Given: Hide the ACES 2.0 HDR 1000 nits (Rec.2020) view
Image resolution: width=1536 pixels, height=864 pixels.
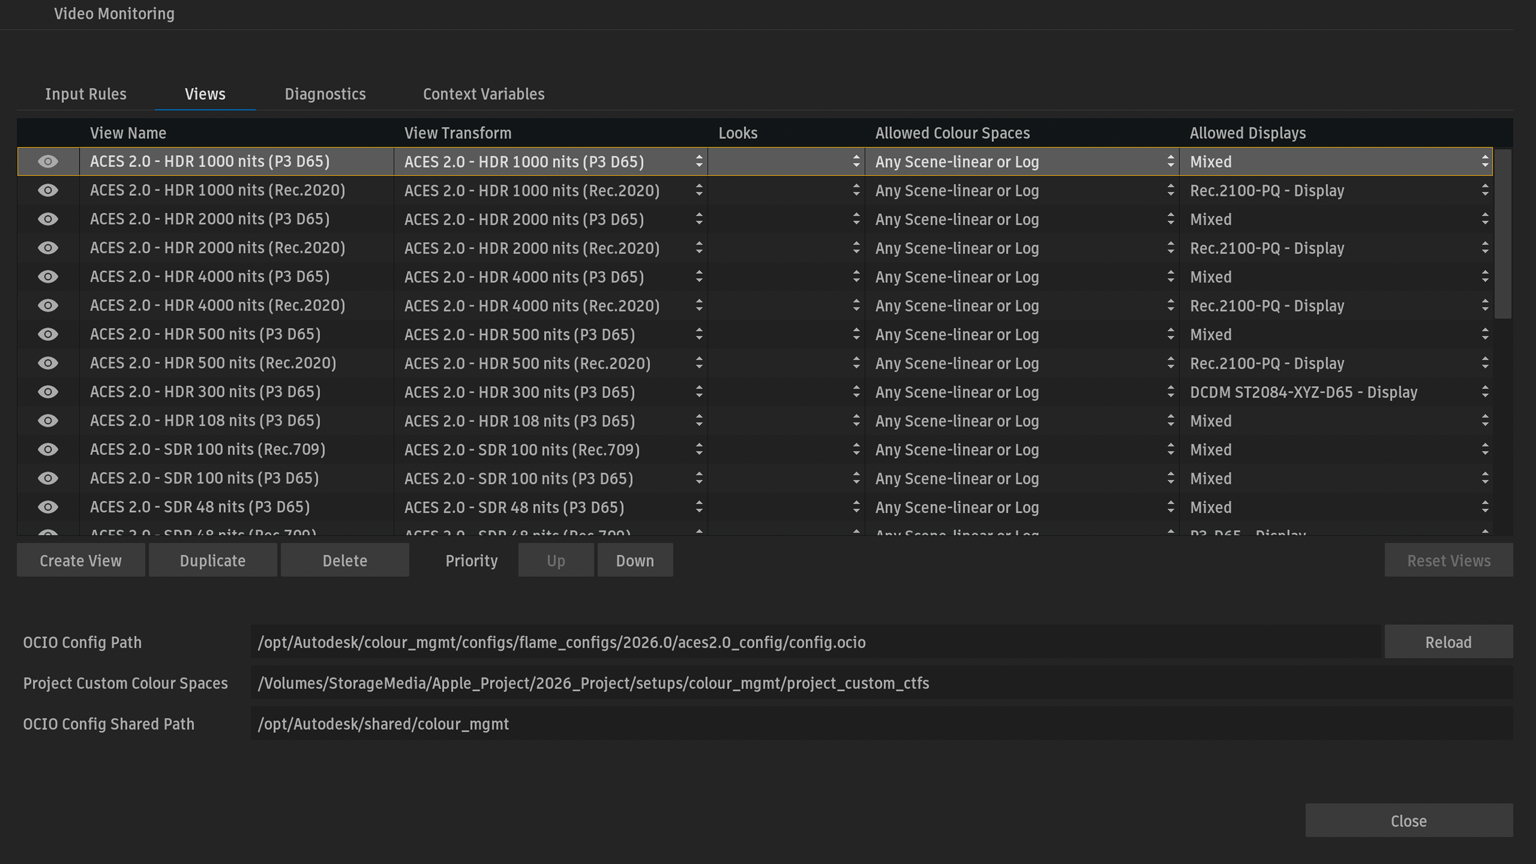Looking at the screenshot, I should click(47, 190).
